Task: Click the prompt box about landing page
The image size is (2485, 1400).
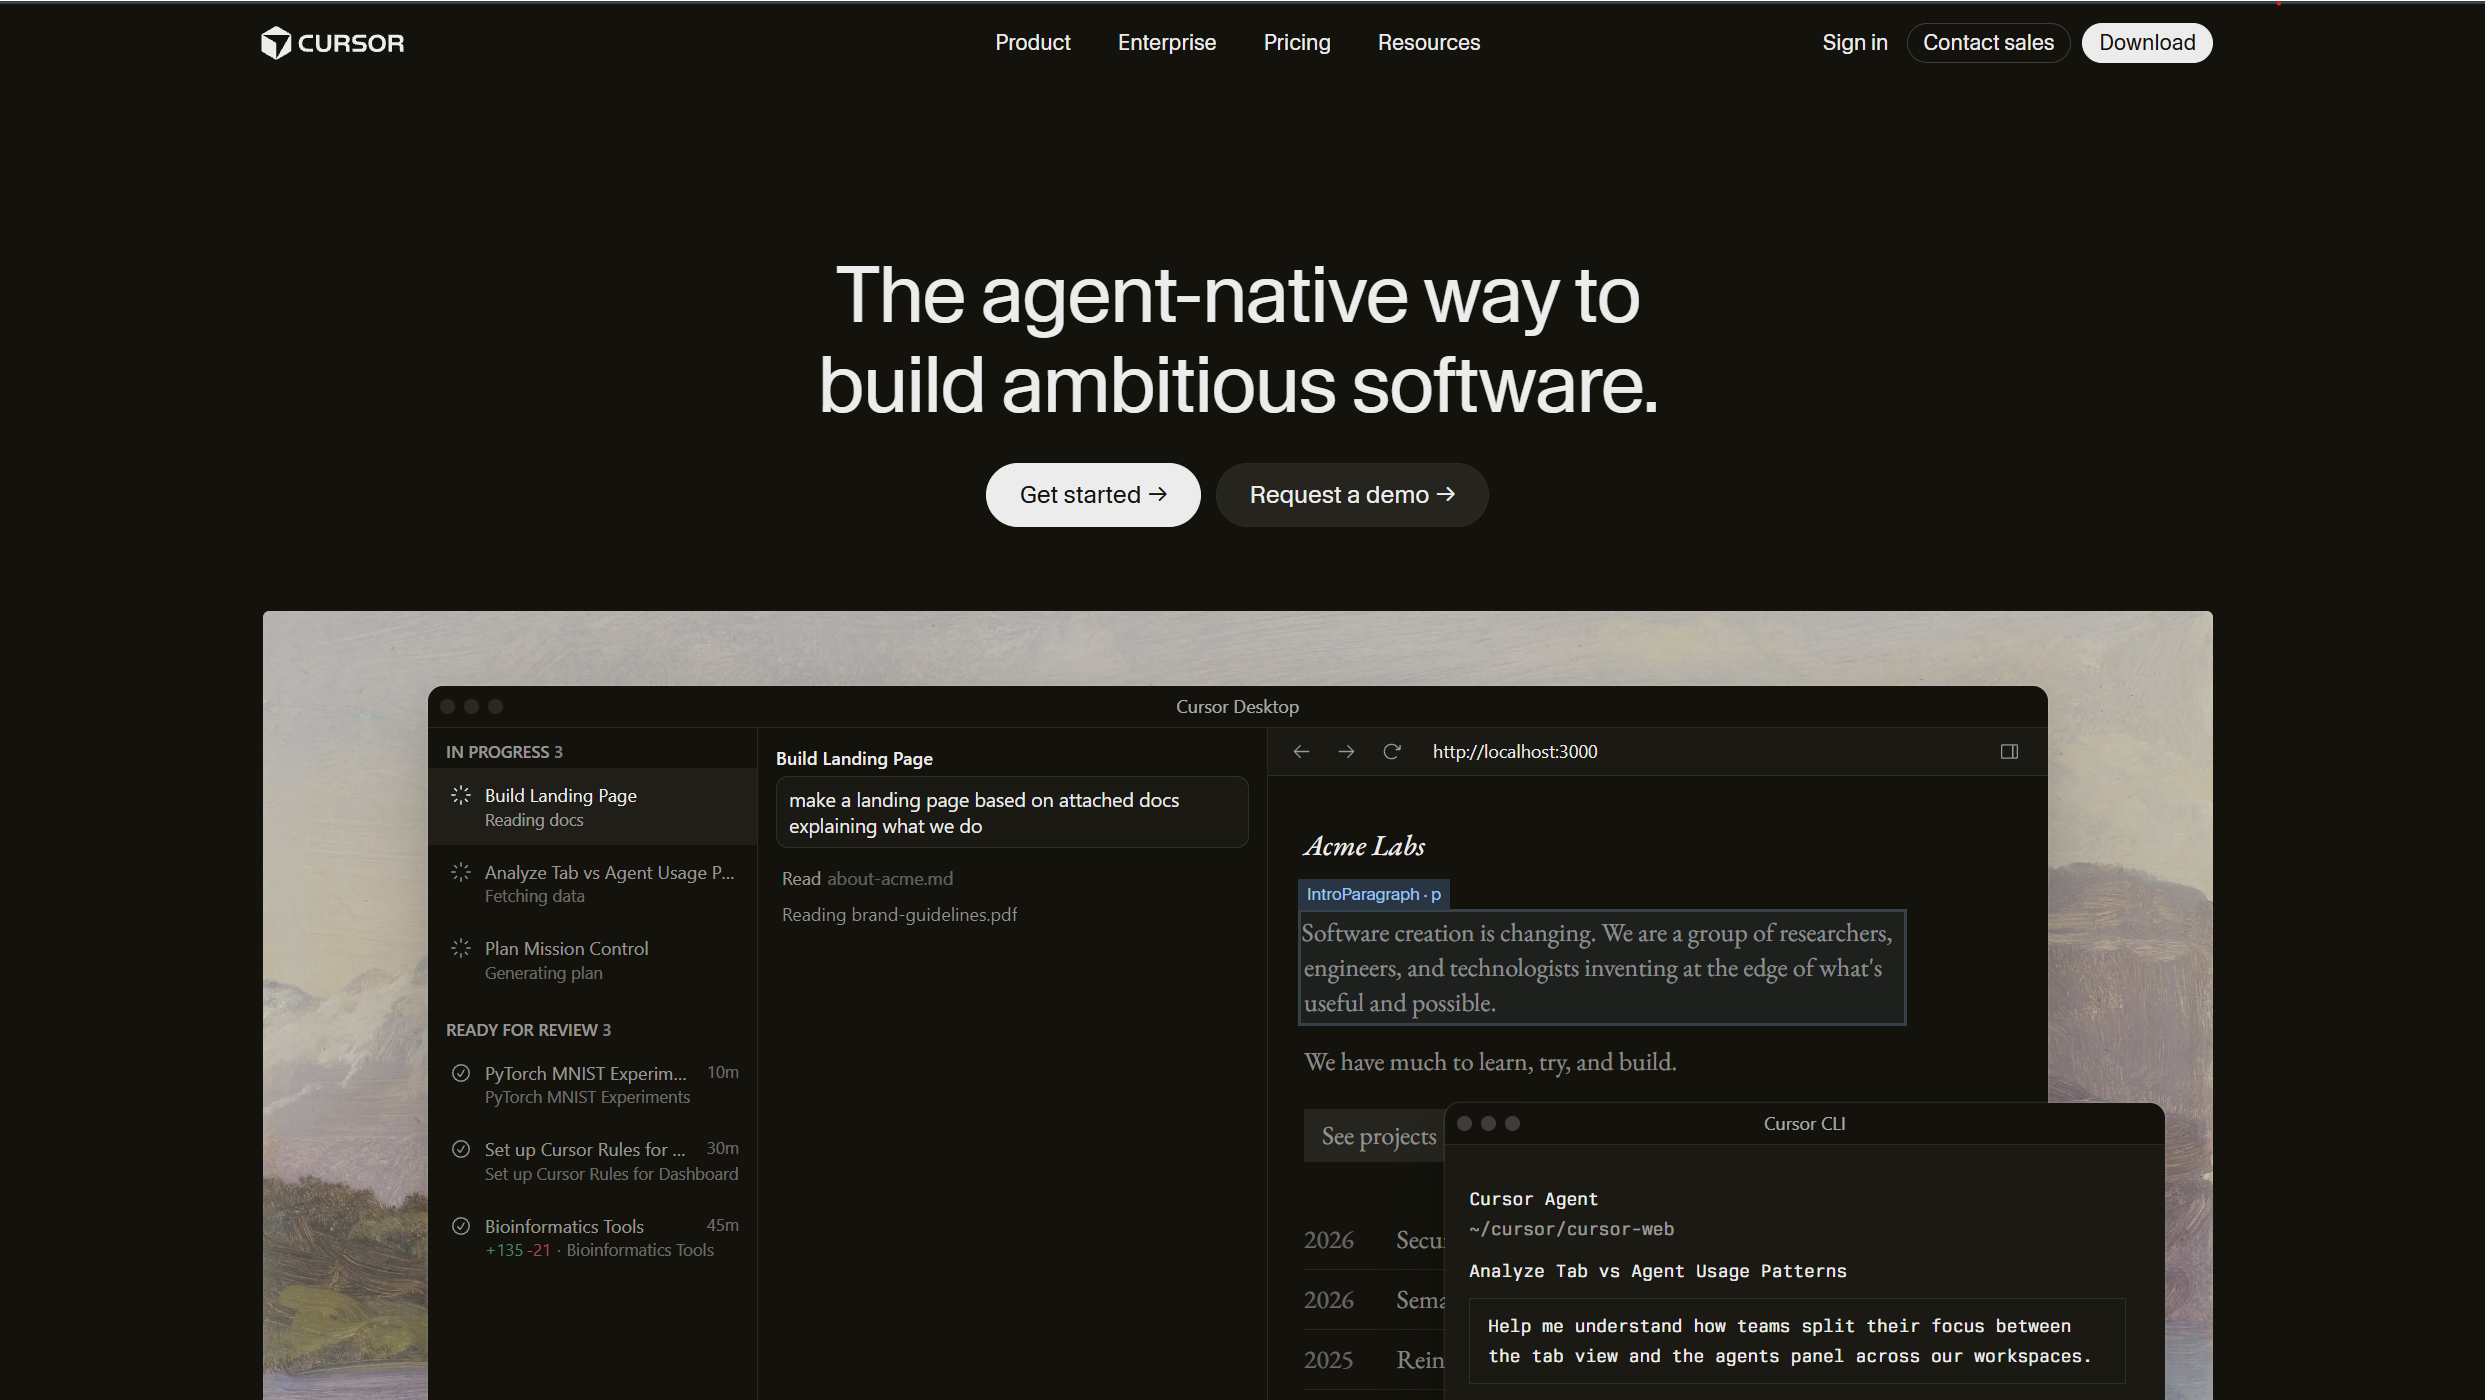Action: tap(1012, 813)
